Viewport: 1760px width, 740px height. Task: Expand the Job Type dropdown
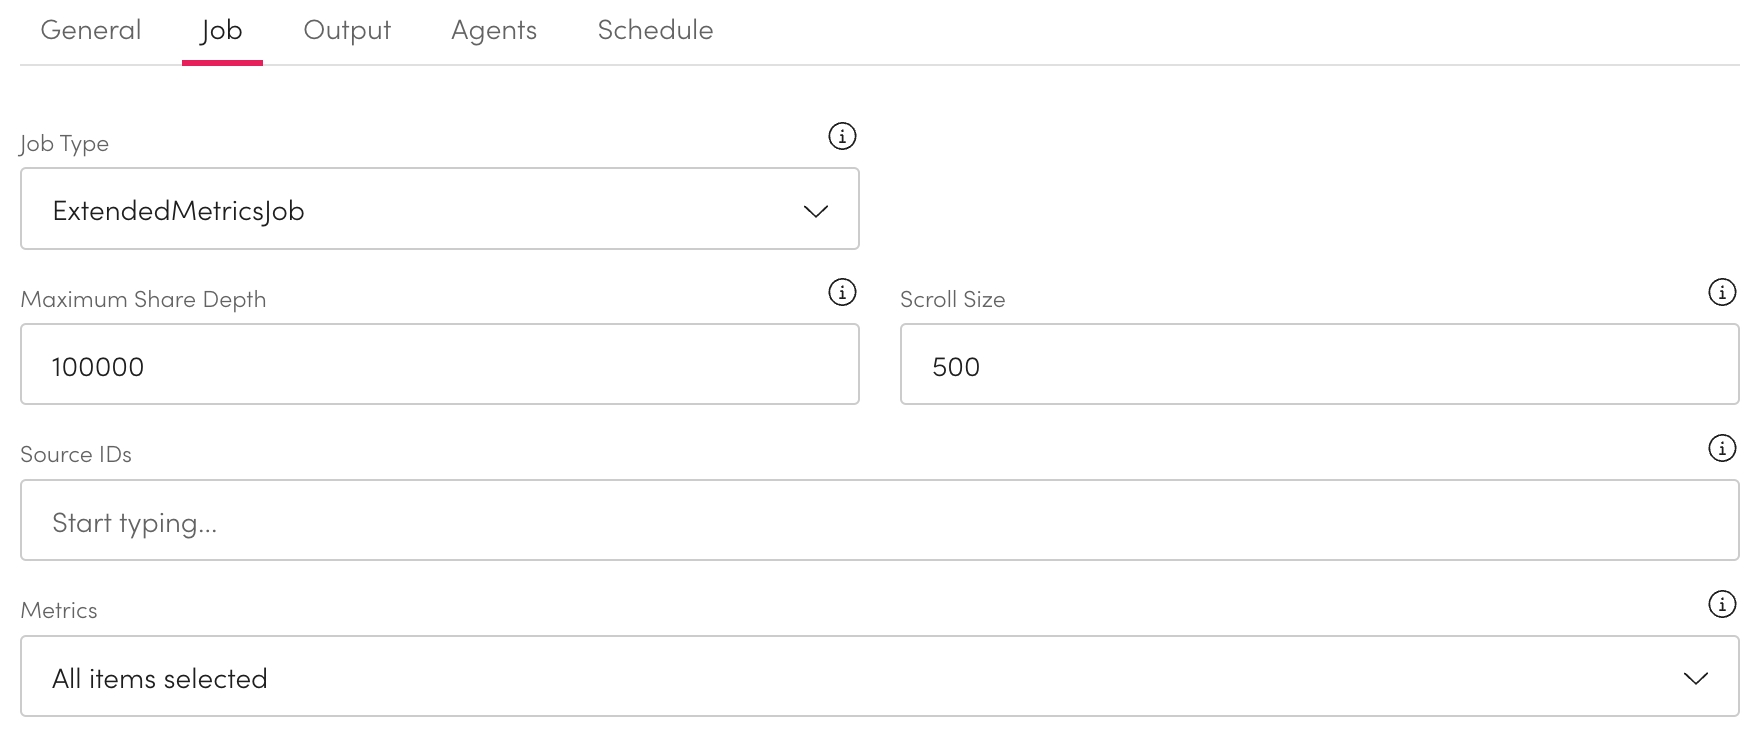pyautogui.click(x=440, y=209)
